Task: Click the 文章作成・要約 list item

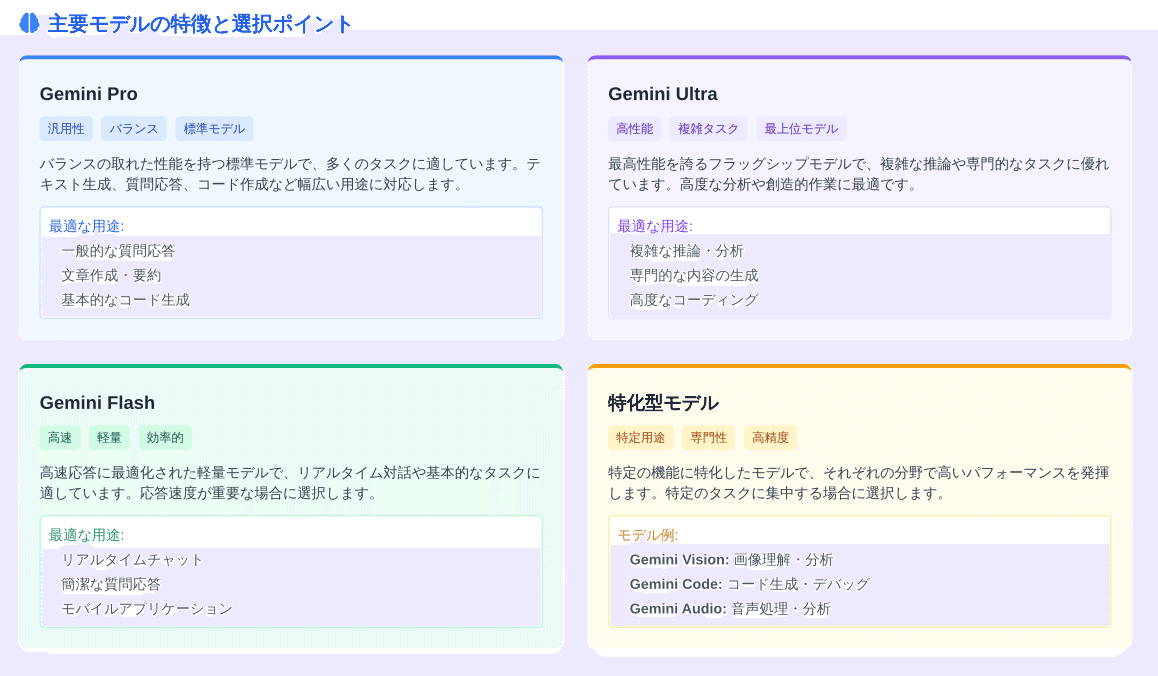Action: click(x=111, y=276)
